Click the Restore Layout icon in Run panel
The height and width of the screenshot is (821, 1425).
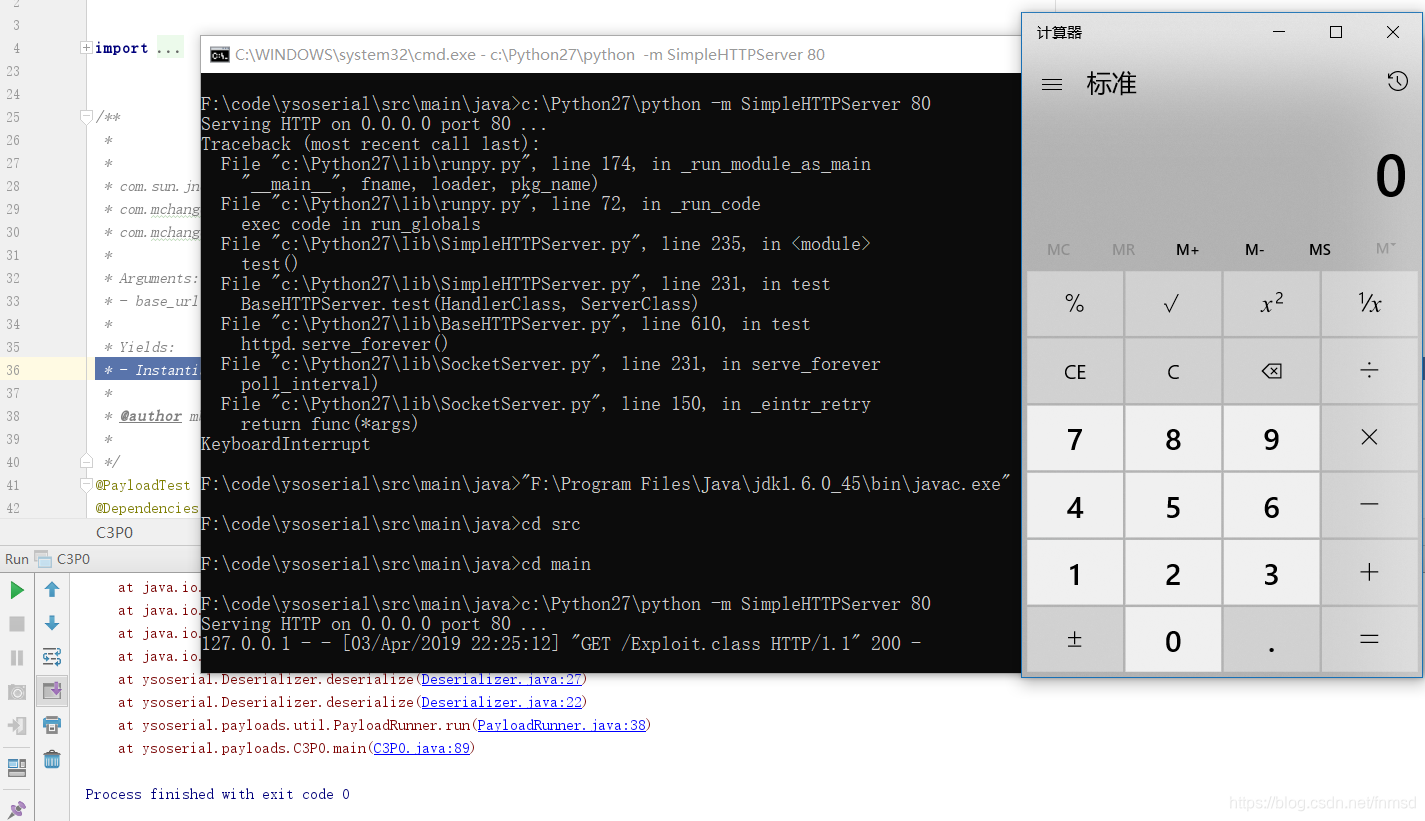(17, 768)
